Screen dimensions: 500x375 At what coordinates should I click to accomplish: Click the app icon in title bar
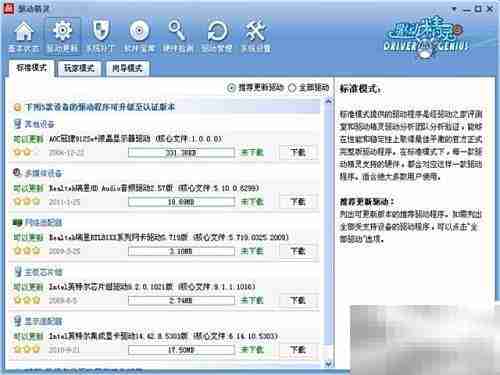pyautogui.click(x=8, y=8)
